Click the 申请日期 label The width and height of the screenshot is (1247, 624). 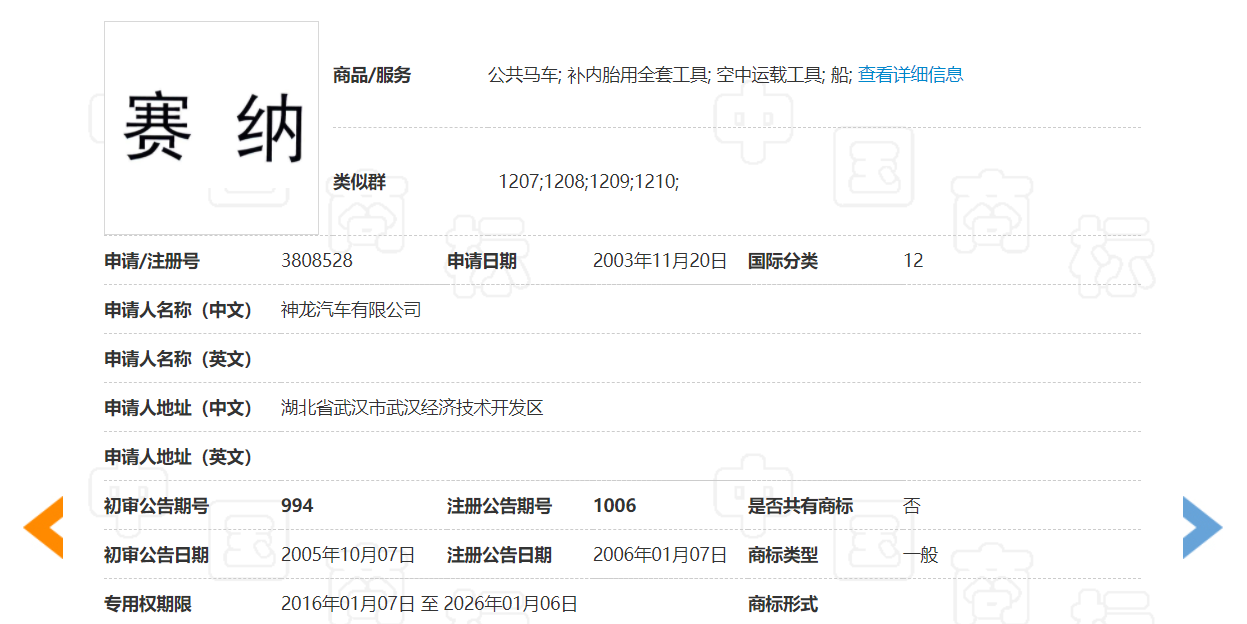tap(482, 261)
